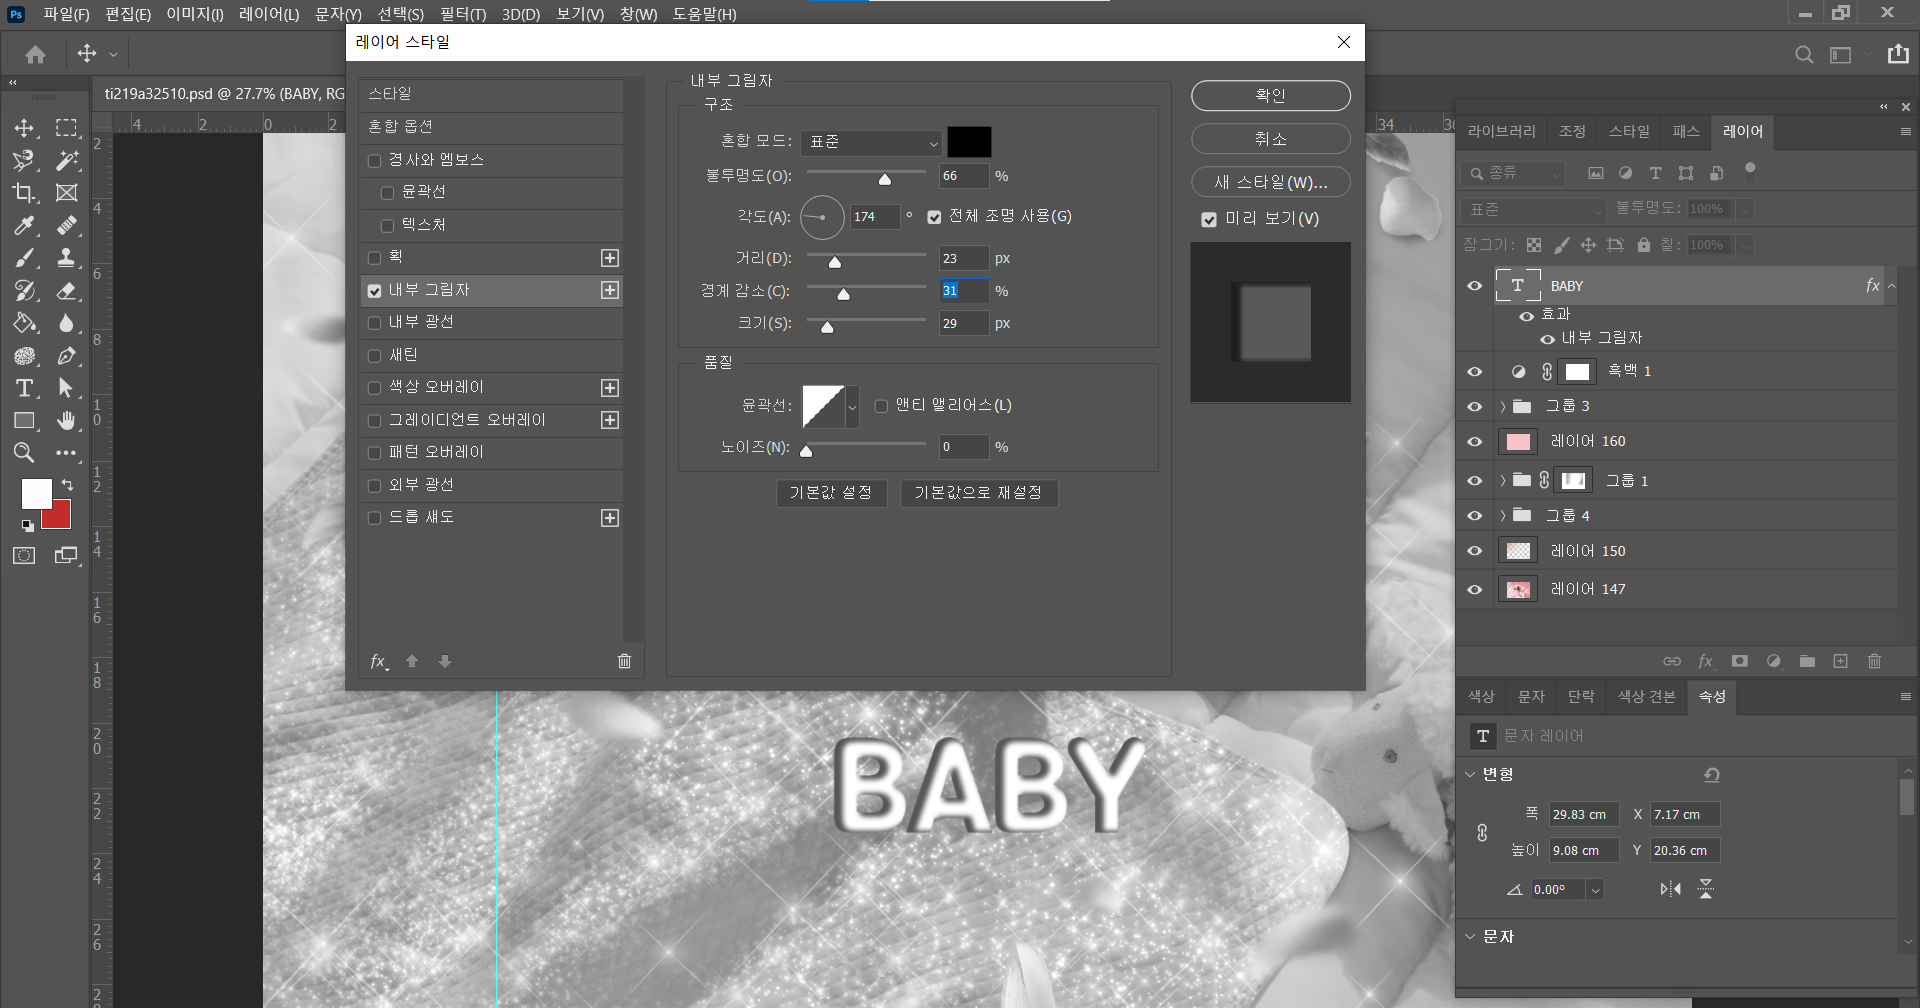Screen dimensions: 1920x1008
Task: Add layer mask icon in Layers panel
Action: tap(1740, 661)
